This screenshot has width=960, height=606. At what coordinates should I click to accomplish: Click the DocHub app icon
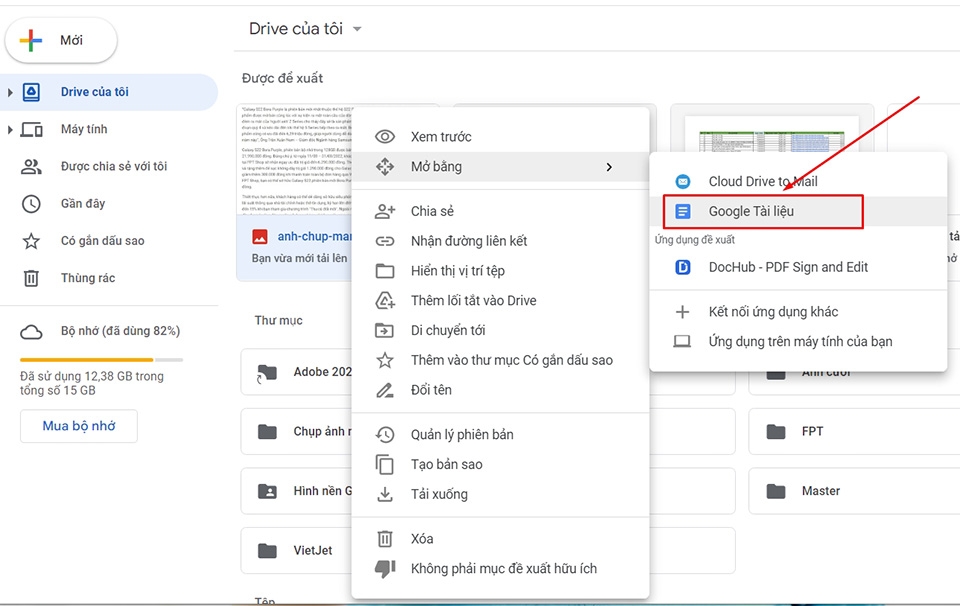coord(683,267)
